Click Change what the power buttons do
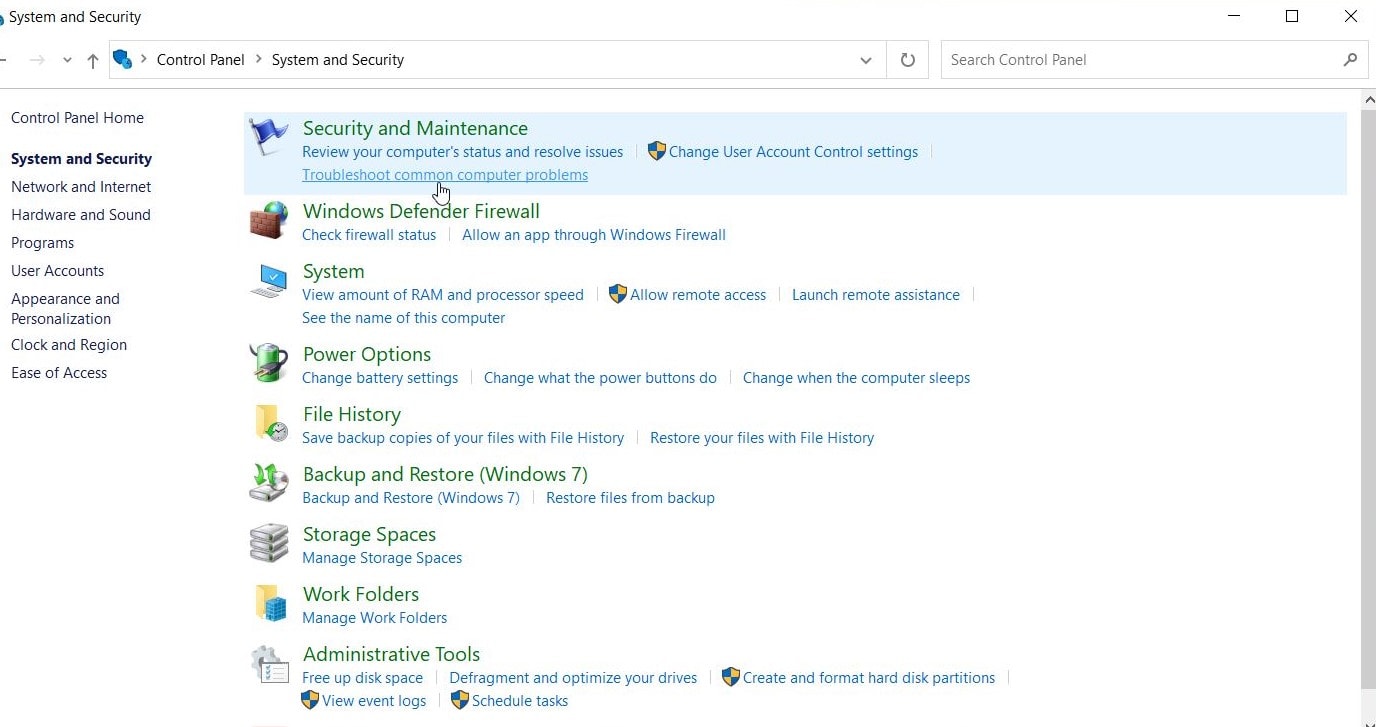The image size is (1376, 727). point(600,378)
